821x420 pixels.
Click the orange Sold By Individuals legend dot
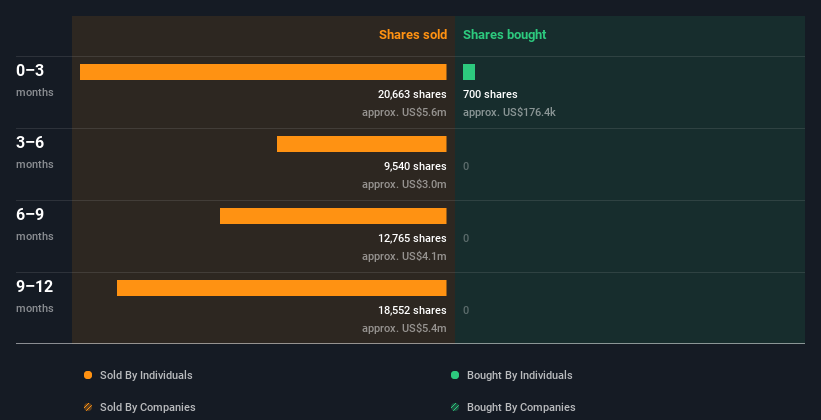[x=88, y=375]
